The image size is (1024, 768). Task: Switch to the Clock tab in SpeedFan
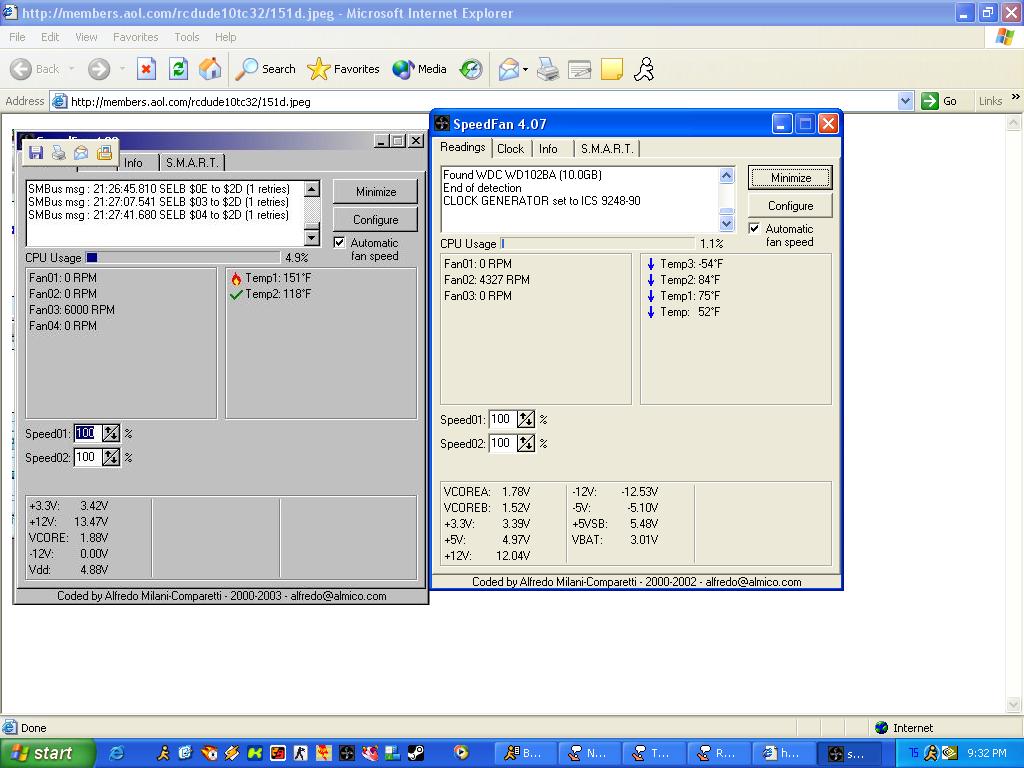pos(510,149)
